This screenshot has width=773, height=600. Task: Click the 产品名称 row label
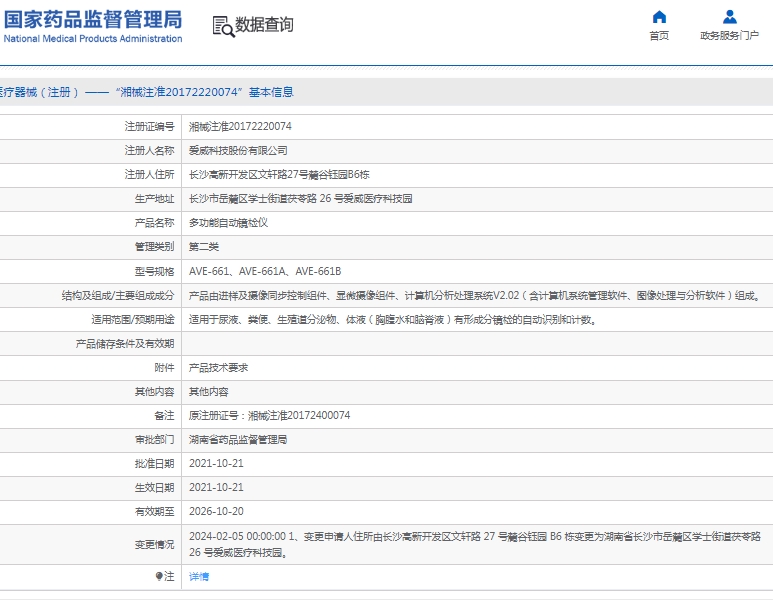(x=154, y=223)
